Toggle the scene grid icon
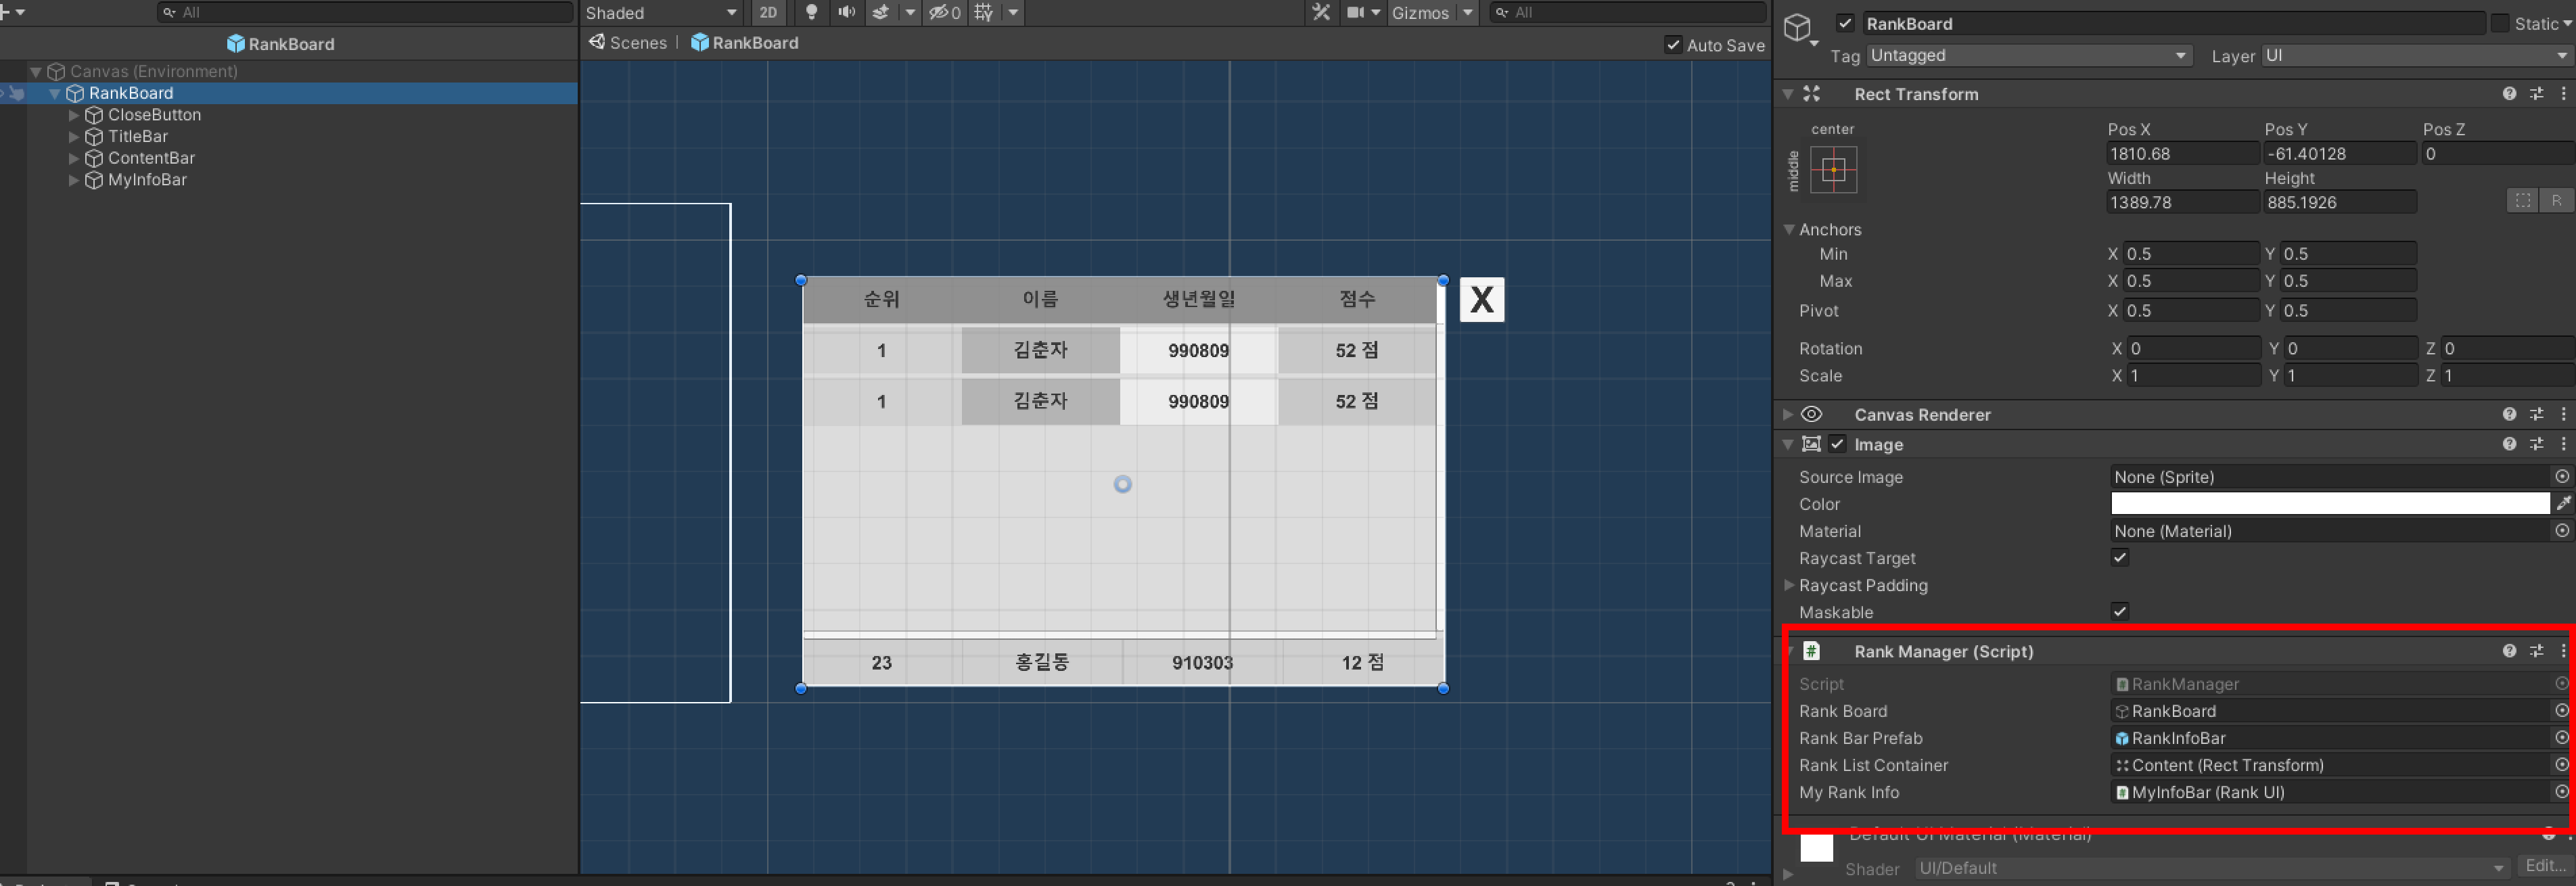This screenshot has width=2576, height=886. pyautogui.click(x=984, y=12)
